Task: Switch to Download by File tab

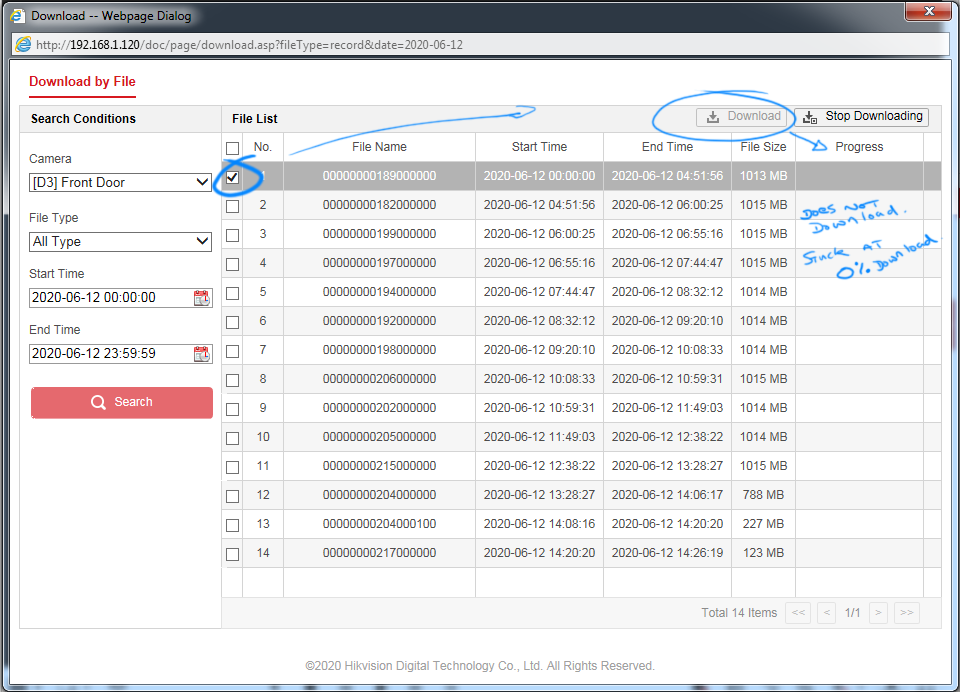Action: 82,82
